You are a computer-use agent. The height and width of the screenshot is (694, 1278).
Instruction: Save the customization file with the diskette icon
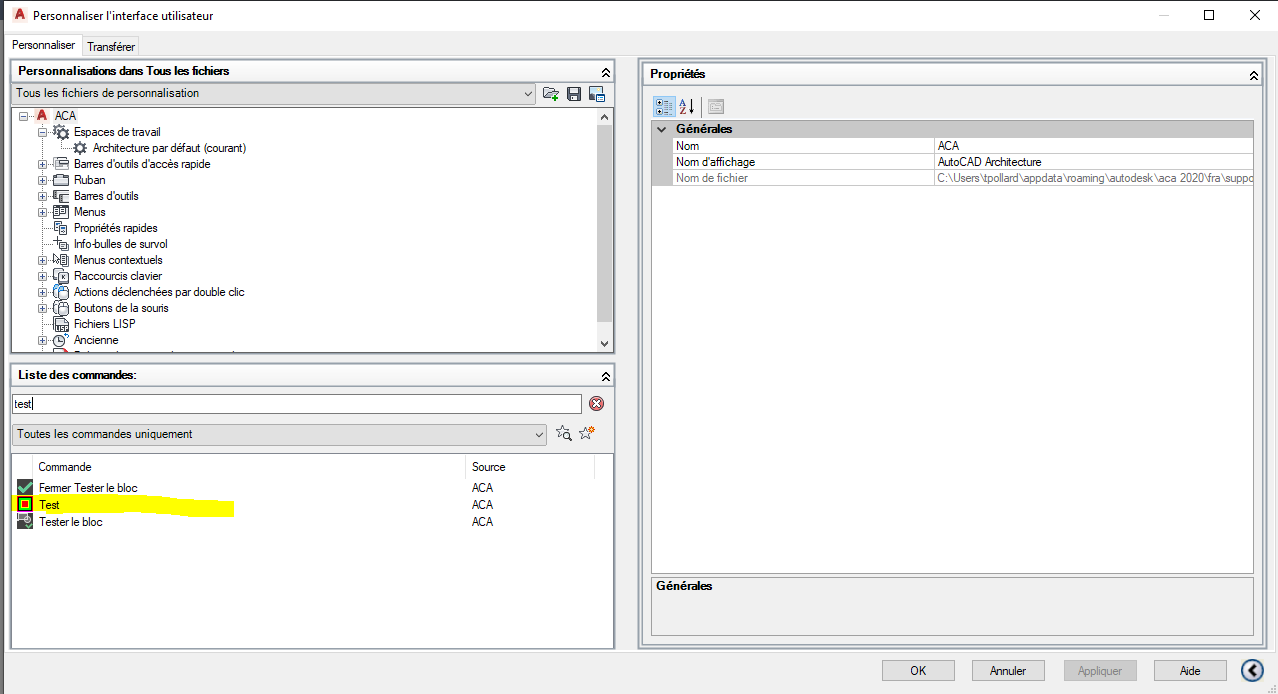pos(573,93)
